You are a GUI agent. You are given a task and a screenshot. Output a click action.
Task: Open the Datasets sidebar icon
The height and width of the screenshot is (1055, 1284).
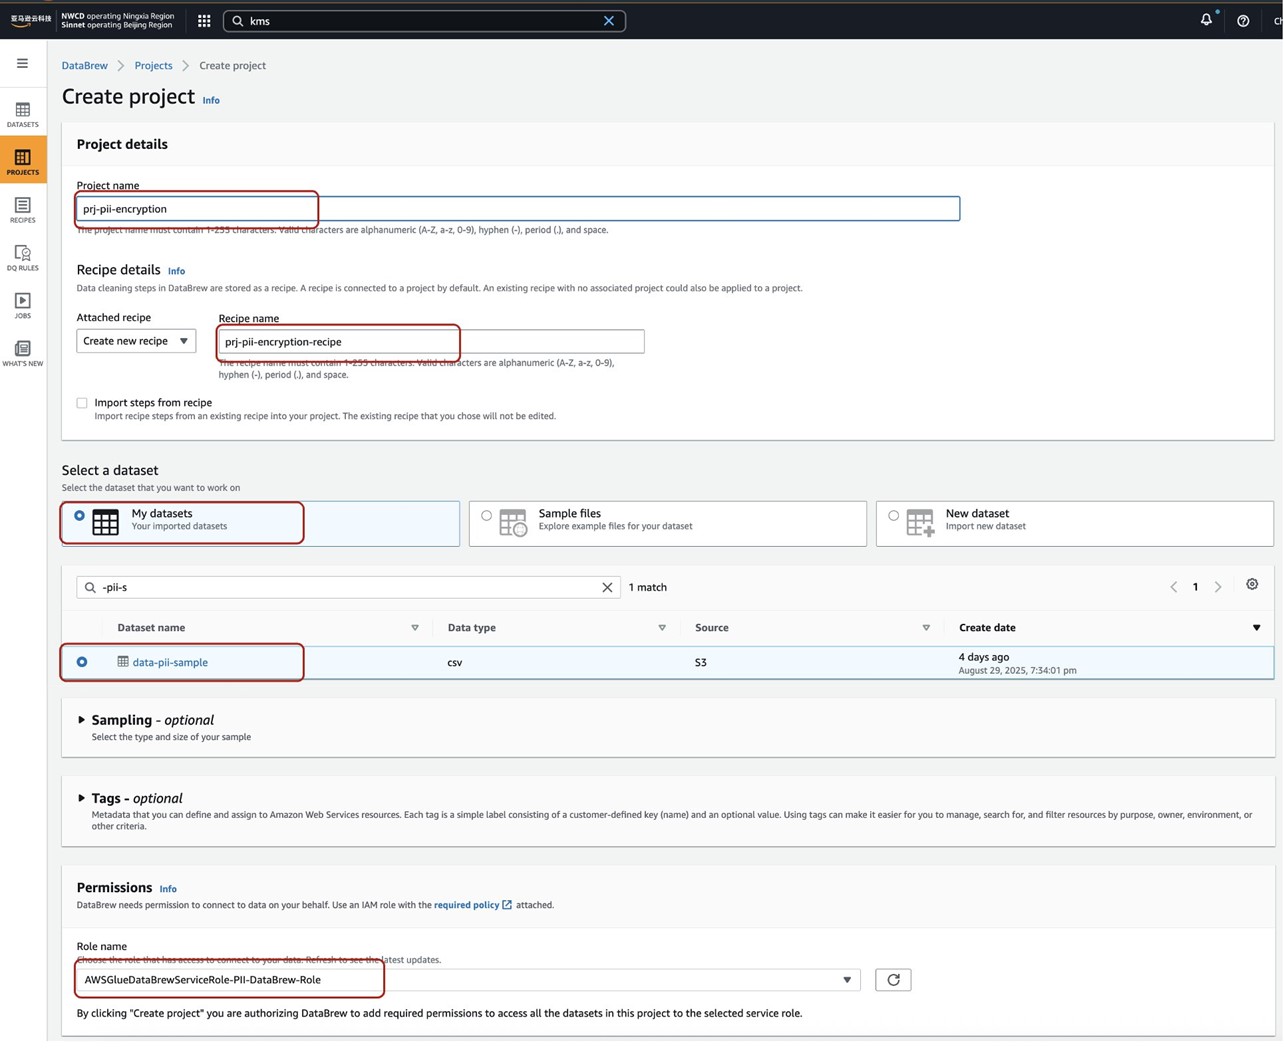tap(22, 114)
